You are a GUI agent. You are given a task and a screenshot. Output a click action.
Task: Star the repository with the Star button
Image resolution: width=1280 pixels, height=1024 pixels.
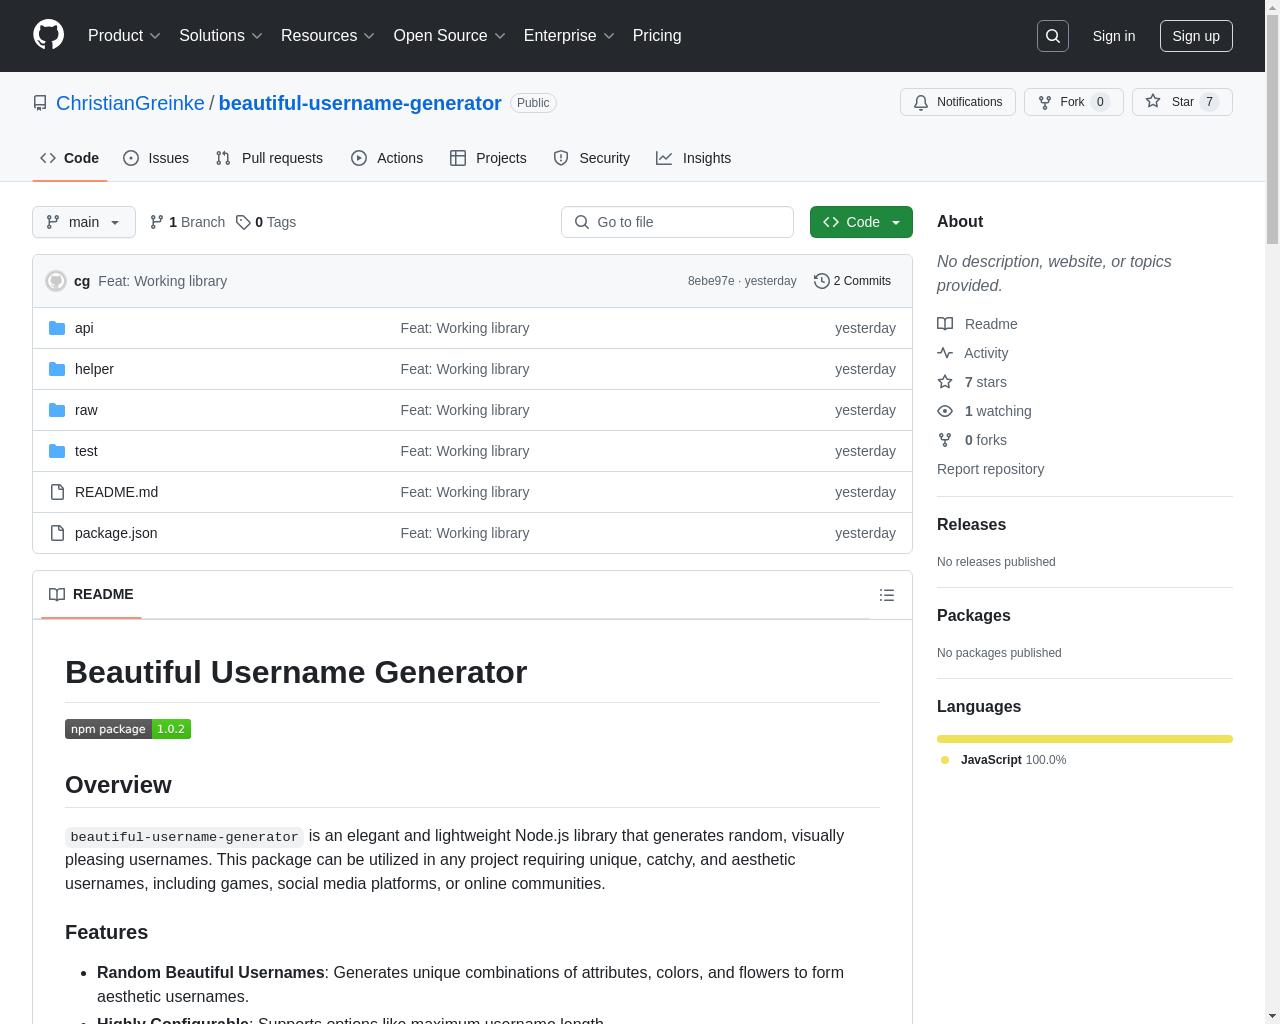tap(1182, 102)
